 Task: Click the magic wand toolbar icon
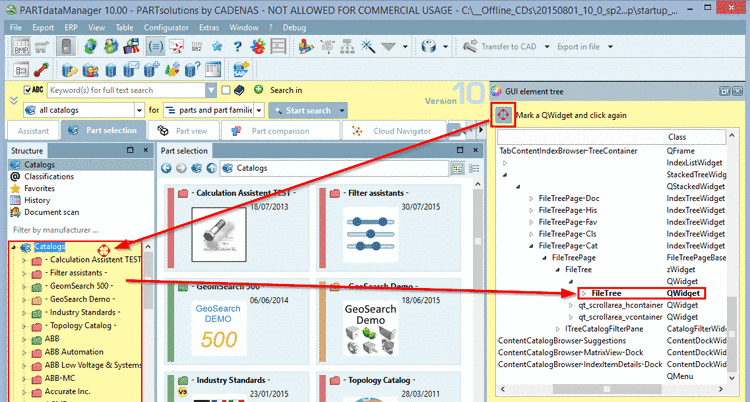pos(368,46)
